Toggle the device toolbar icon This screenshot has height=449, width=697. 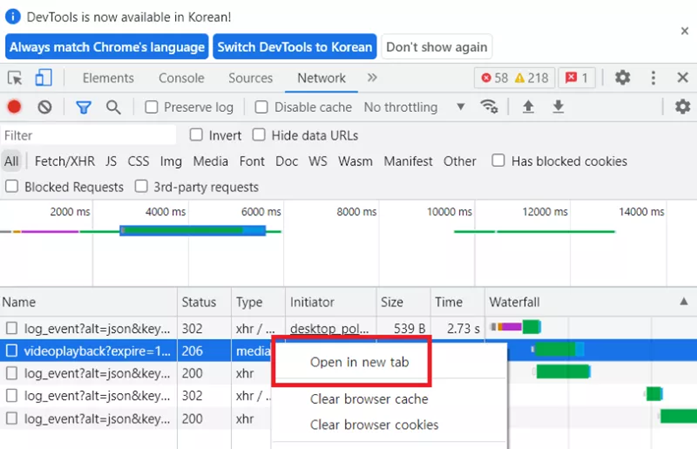43,78
